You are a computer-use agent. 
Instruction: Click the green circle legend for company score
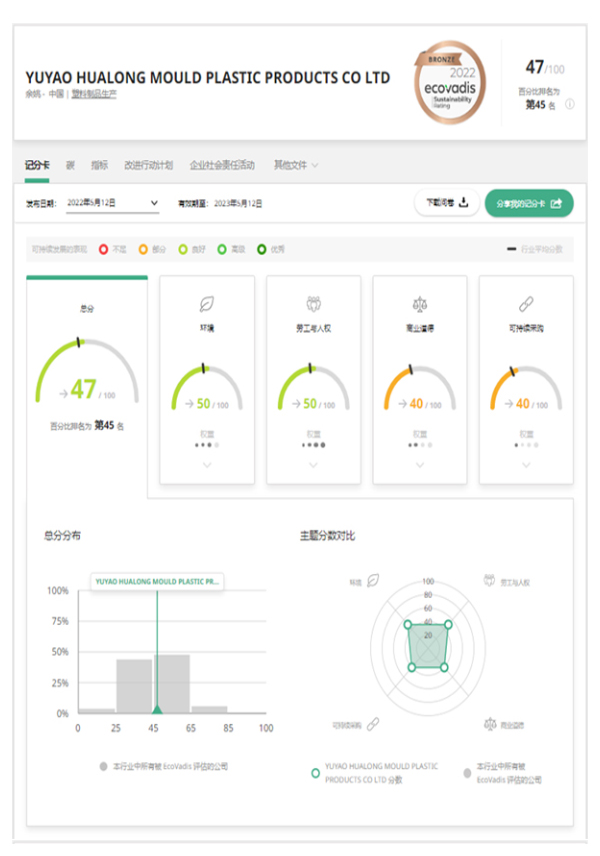315,773
